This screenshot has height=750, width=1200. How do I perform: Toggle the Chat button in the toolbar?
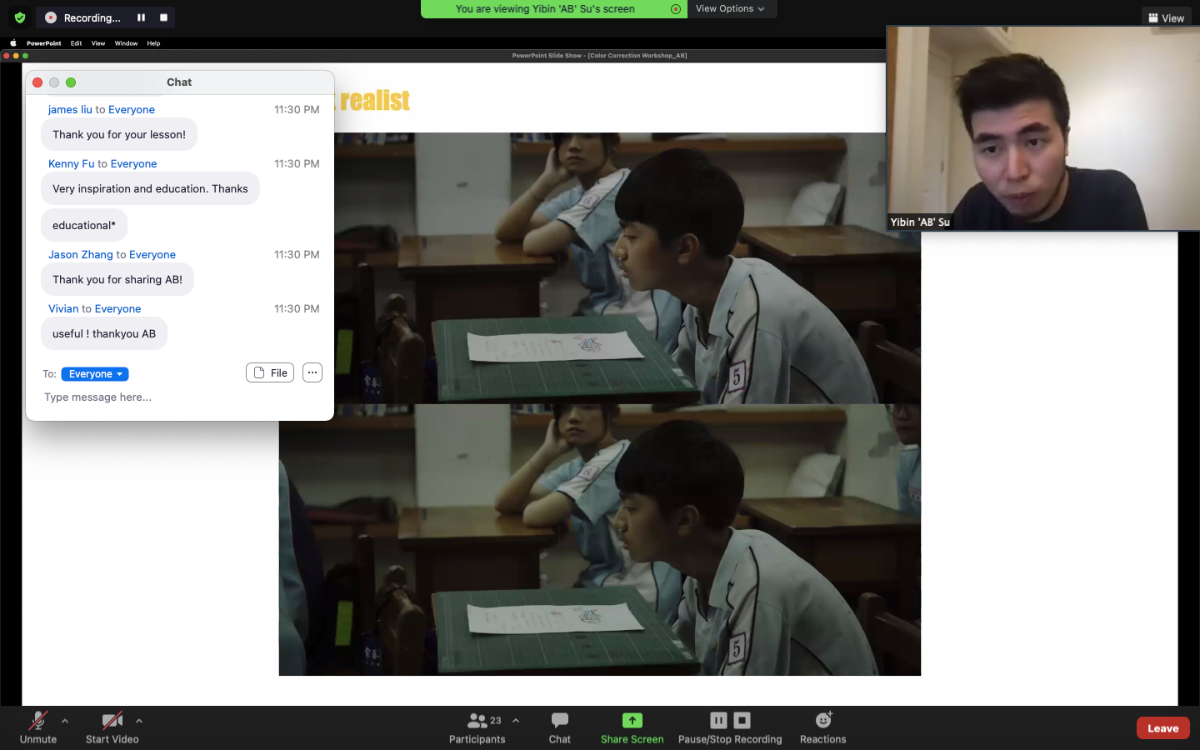point(560,727)
